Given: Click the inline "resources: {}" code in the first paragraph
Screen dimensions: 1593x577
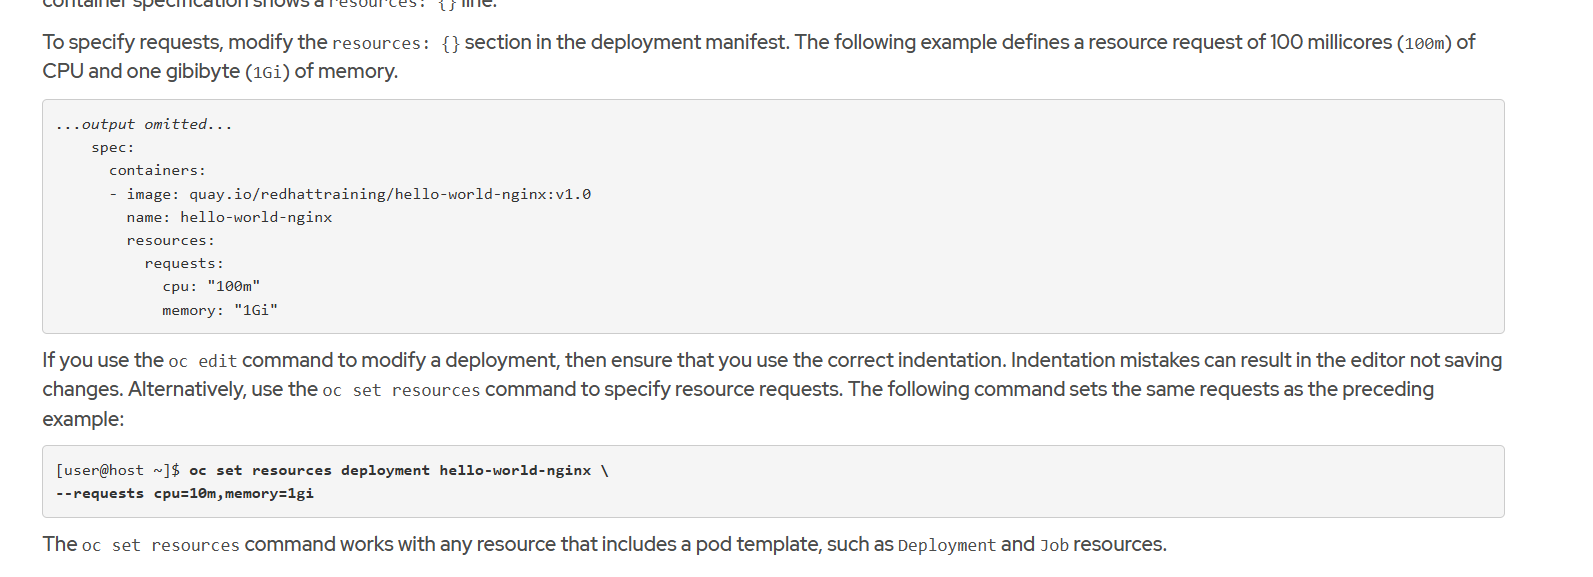Looking at the screenshot, I should (396, 43).
